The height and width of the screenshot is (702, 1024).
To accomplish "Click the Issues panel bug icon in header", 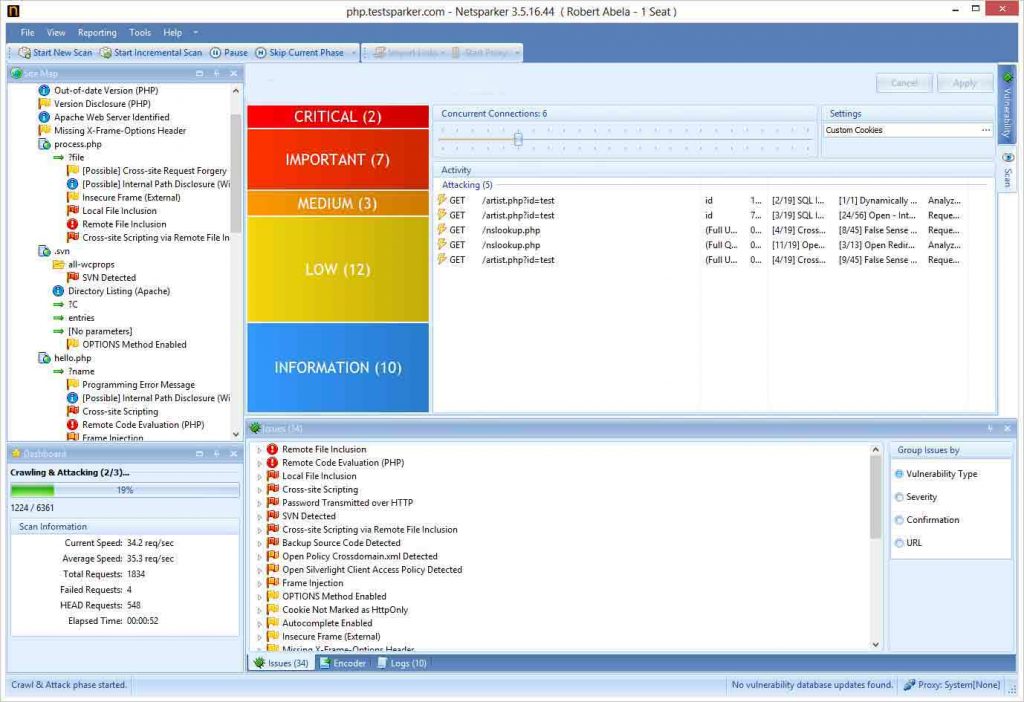I will pyautogui.click(x=255, y=428).
